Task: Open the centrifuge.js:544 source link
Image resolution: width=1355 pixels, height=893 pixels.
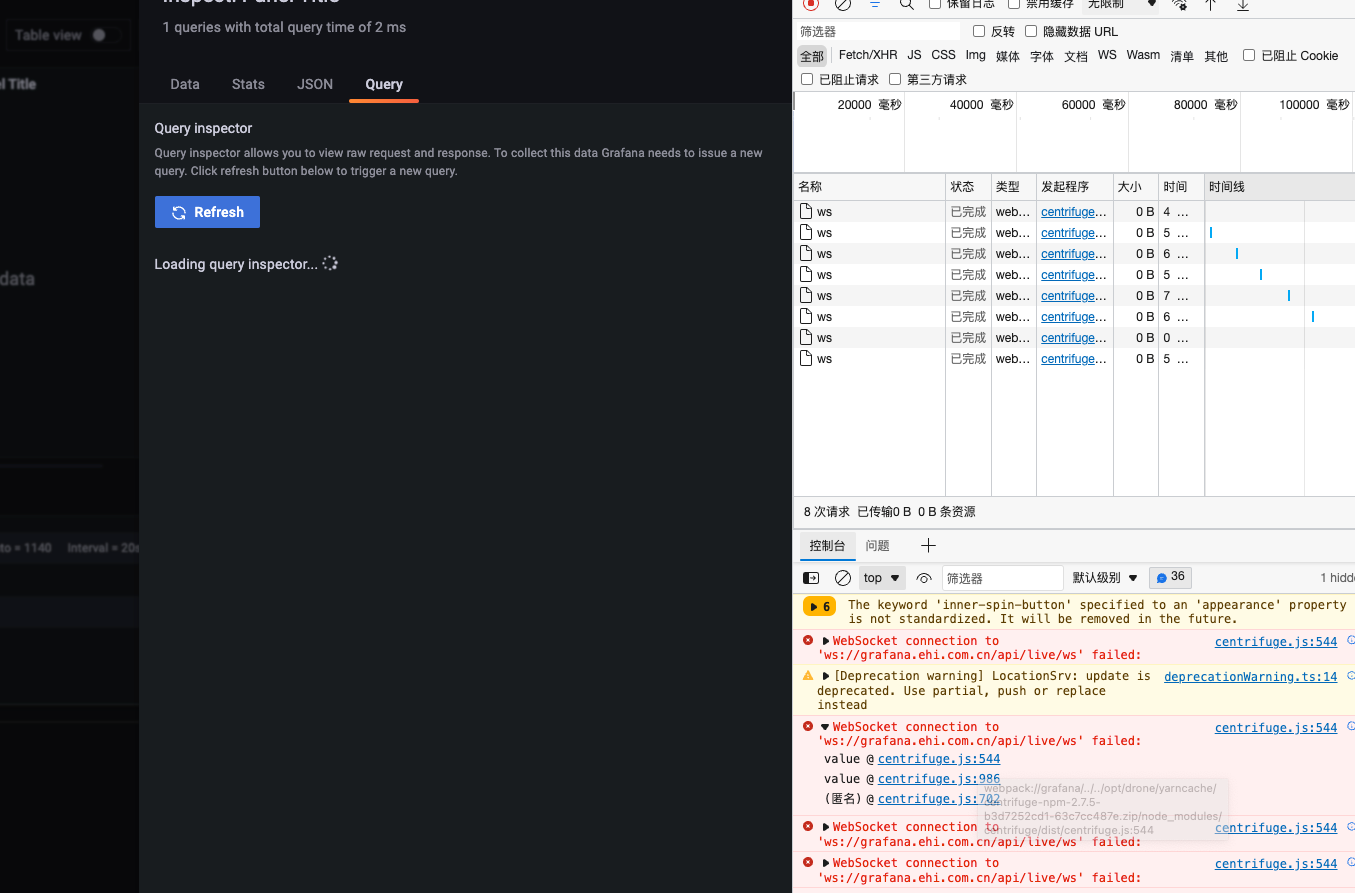Action: (1275, 641)
